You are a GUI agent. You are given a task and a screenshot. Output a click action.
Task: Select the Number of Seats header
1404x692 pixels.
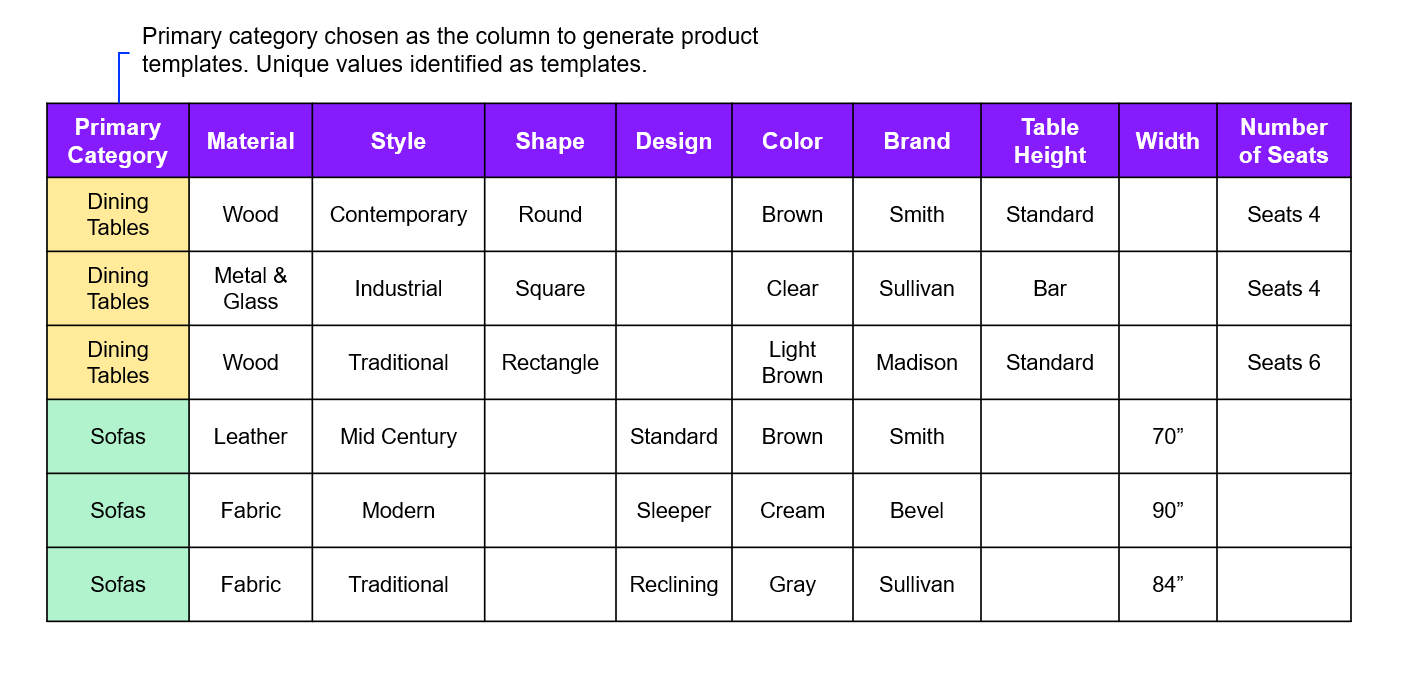(x=1284, y=141)
